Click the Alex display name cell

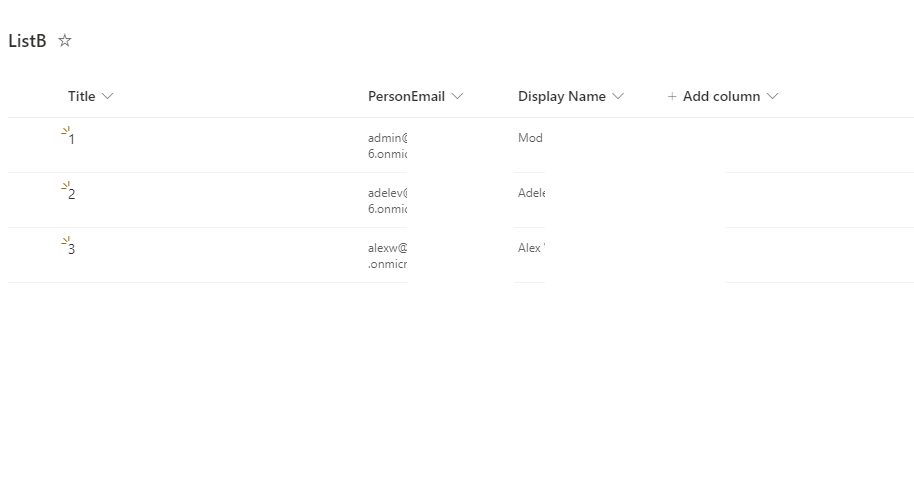pyautogui.click(x=531, y=248)
